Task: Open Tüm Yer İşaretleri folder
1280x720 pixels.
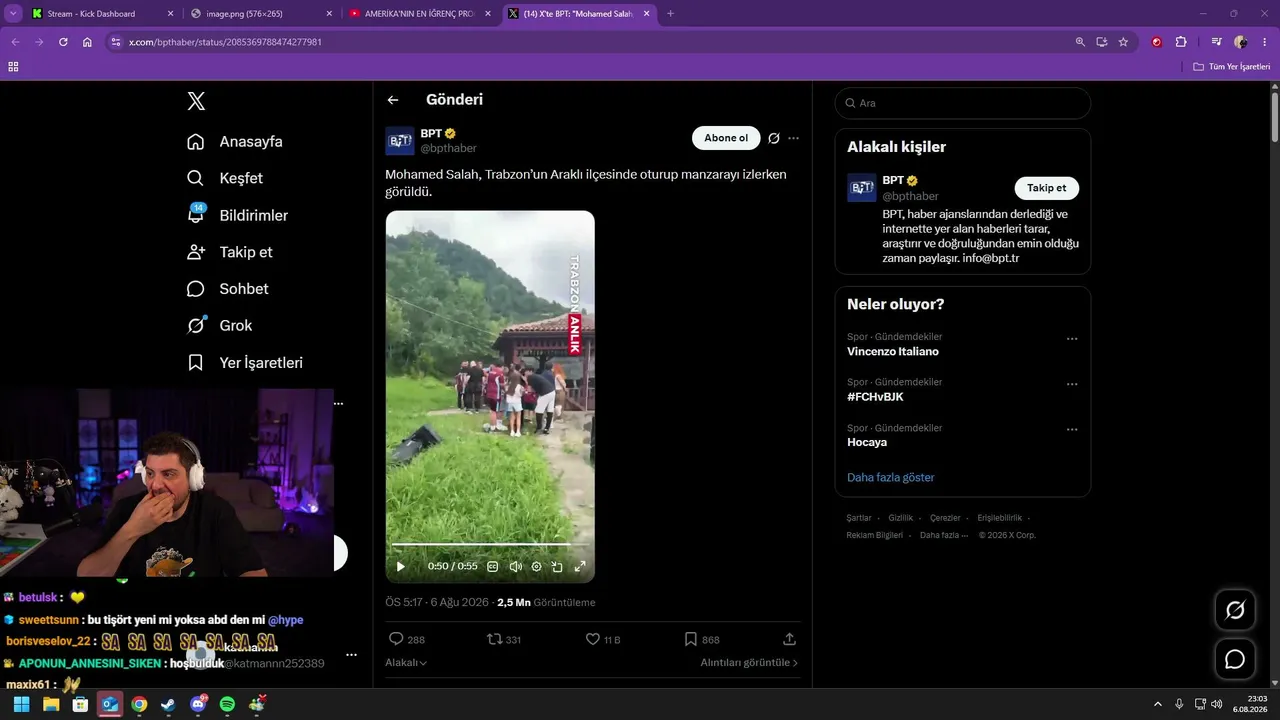Action: click(x=1232, y=66)
